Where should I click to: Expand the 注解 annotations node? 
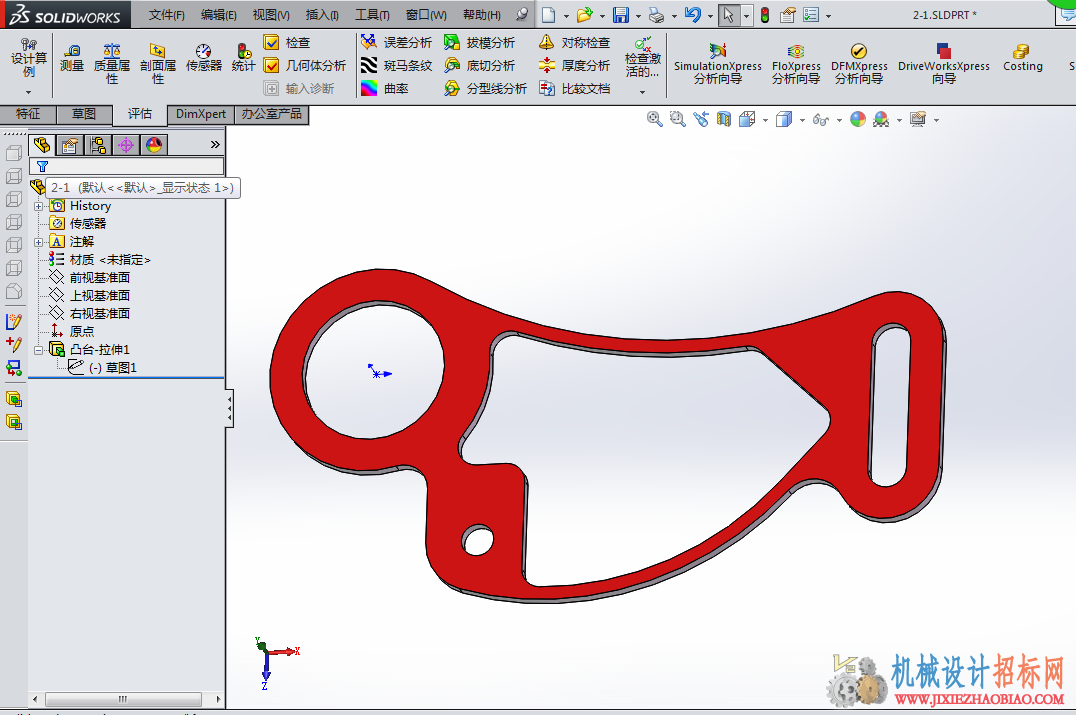(38, 242)
